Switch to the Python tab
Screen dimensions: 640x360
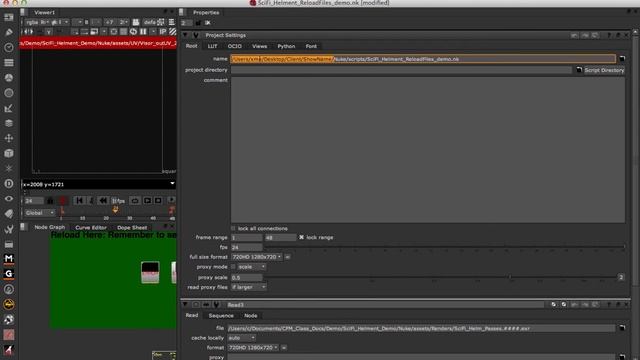coord(286,46)
